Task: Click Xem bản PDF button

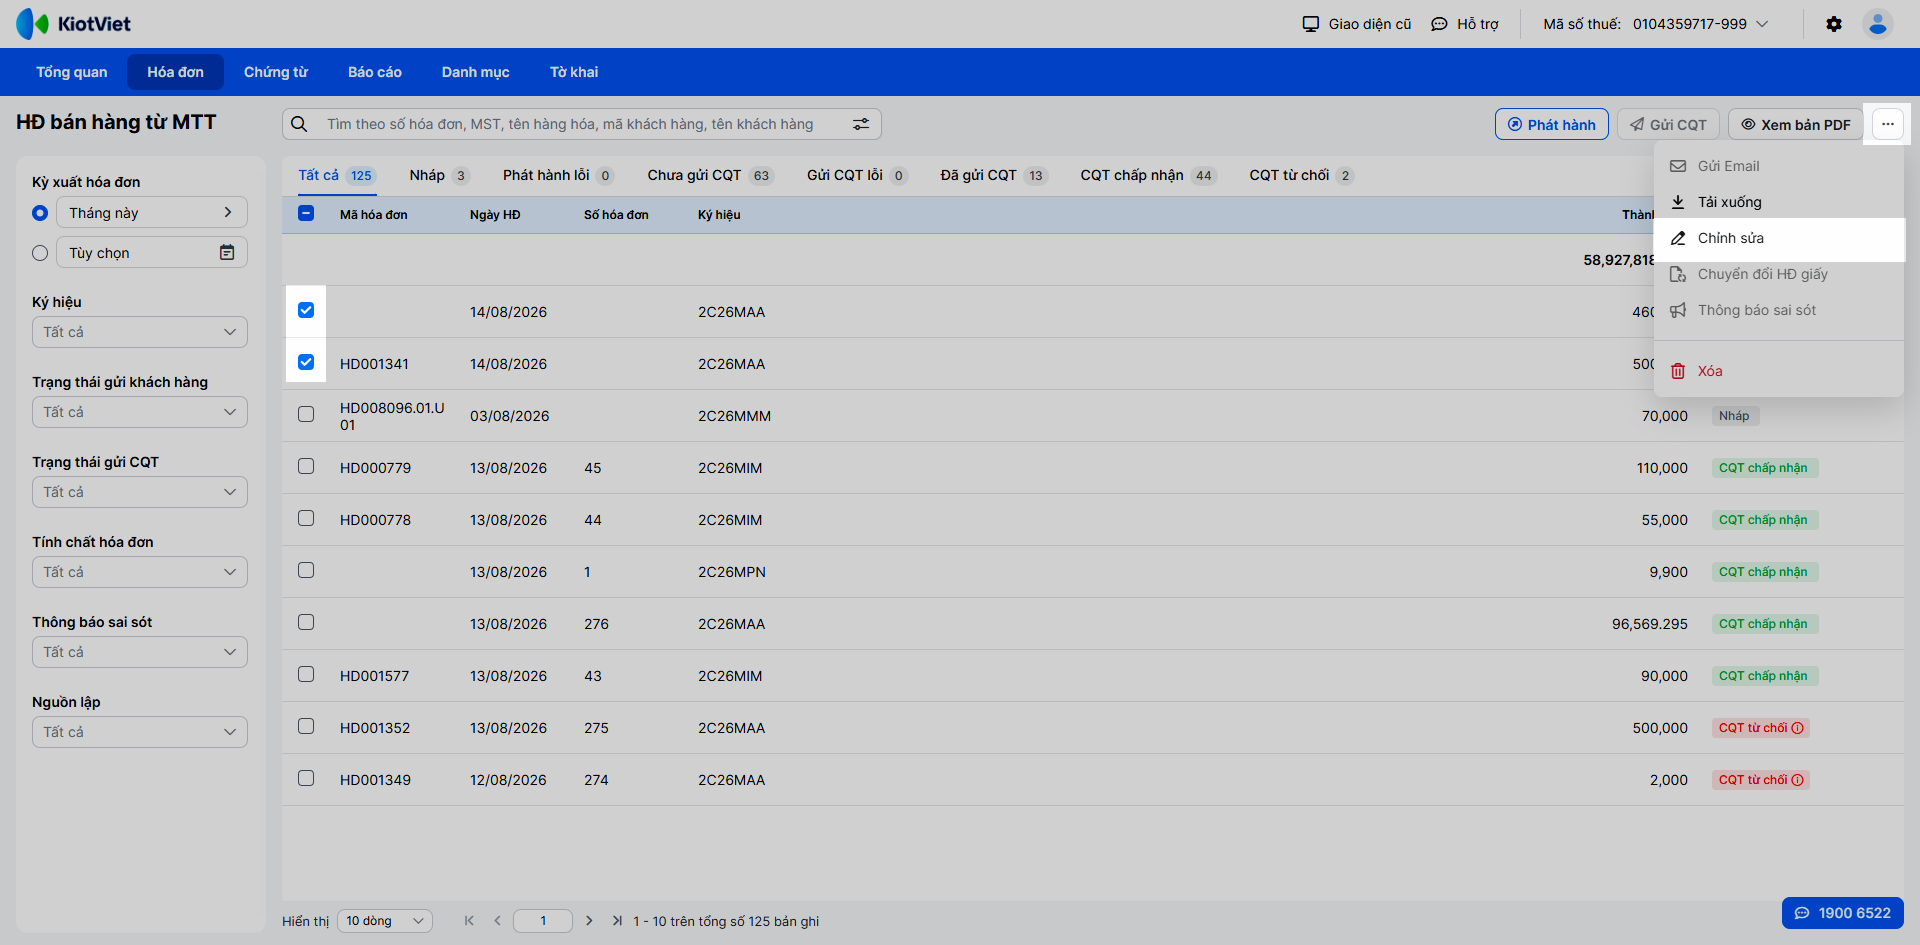Action: pyautogui.click(x=1796, y=124)
